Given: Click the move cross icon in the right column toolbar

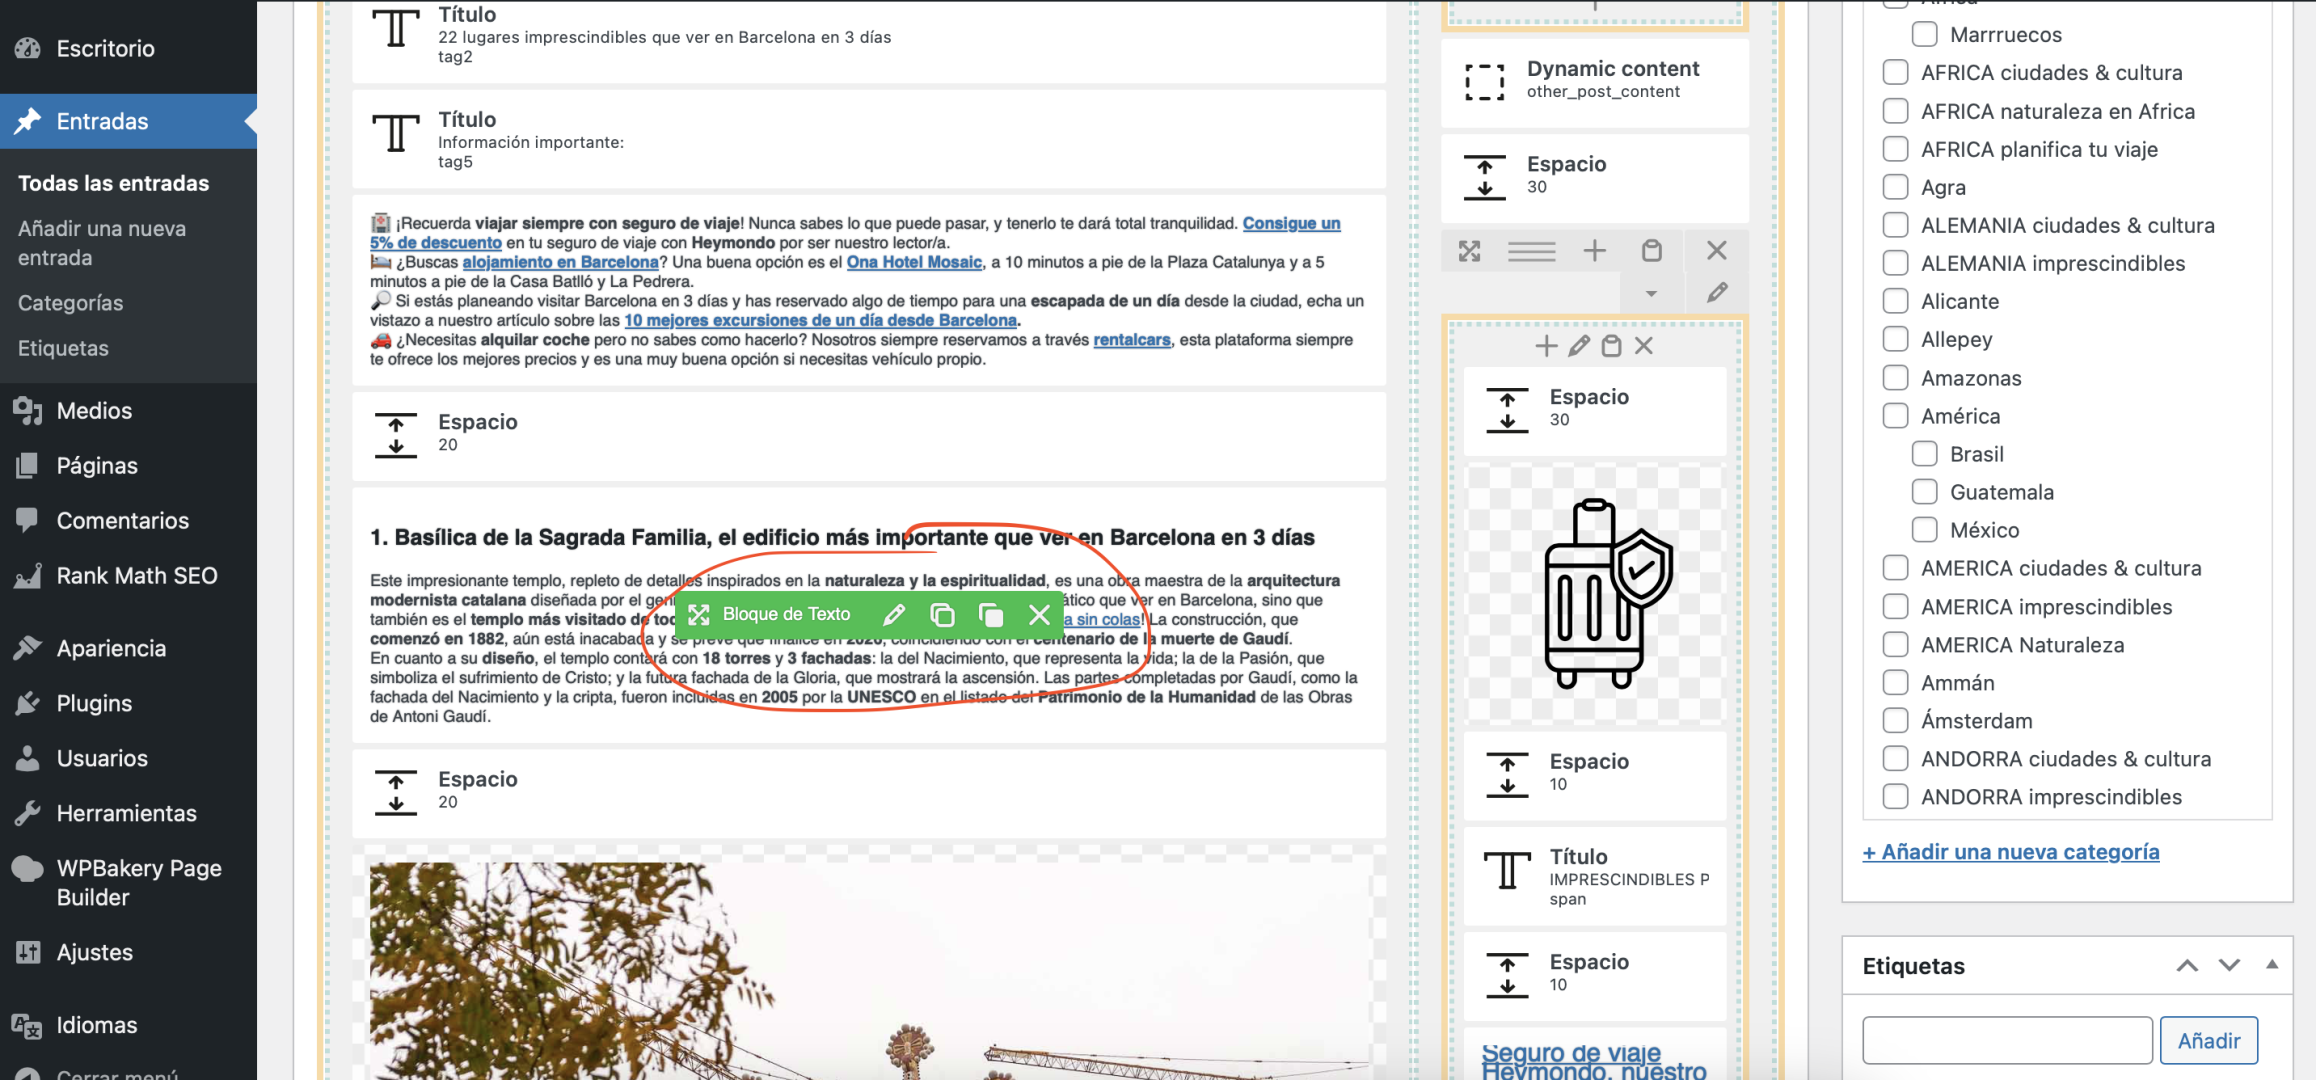Looking at the screenshot, I should (x=1469, y=251).
